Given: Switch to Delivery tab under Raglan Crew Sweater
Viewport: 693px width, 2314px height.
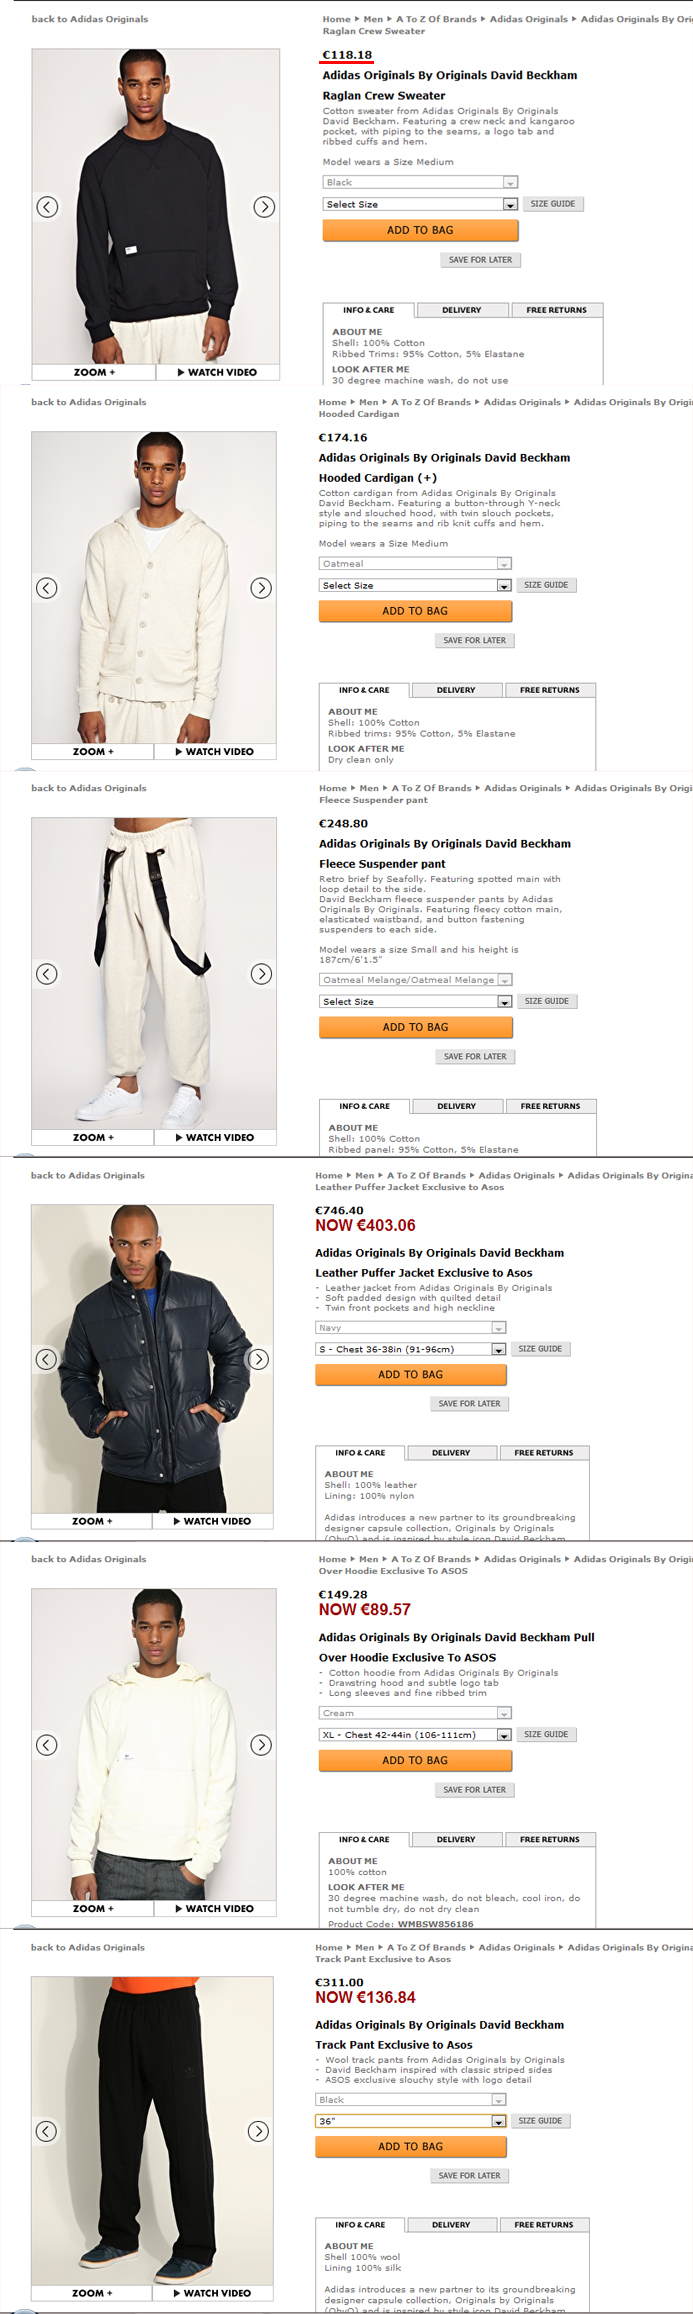Looking at the screenshot, I should point(461,310).
